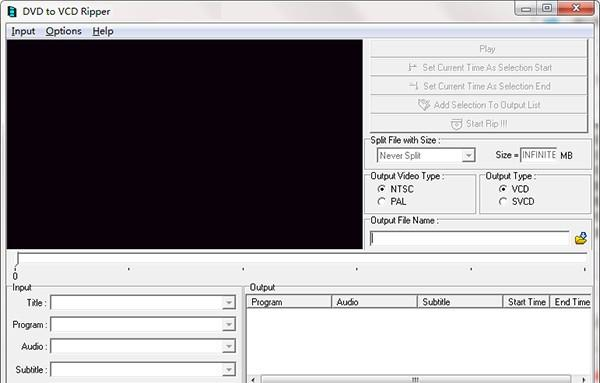Expand the Subtitle dropdown
The width and height of the screenshot is (600, 383).
click(x=228, y=370)
